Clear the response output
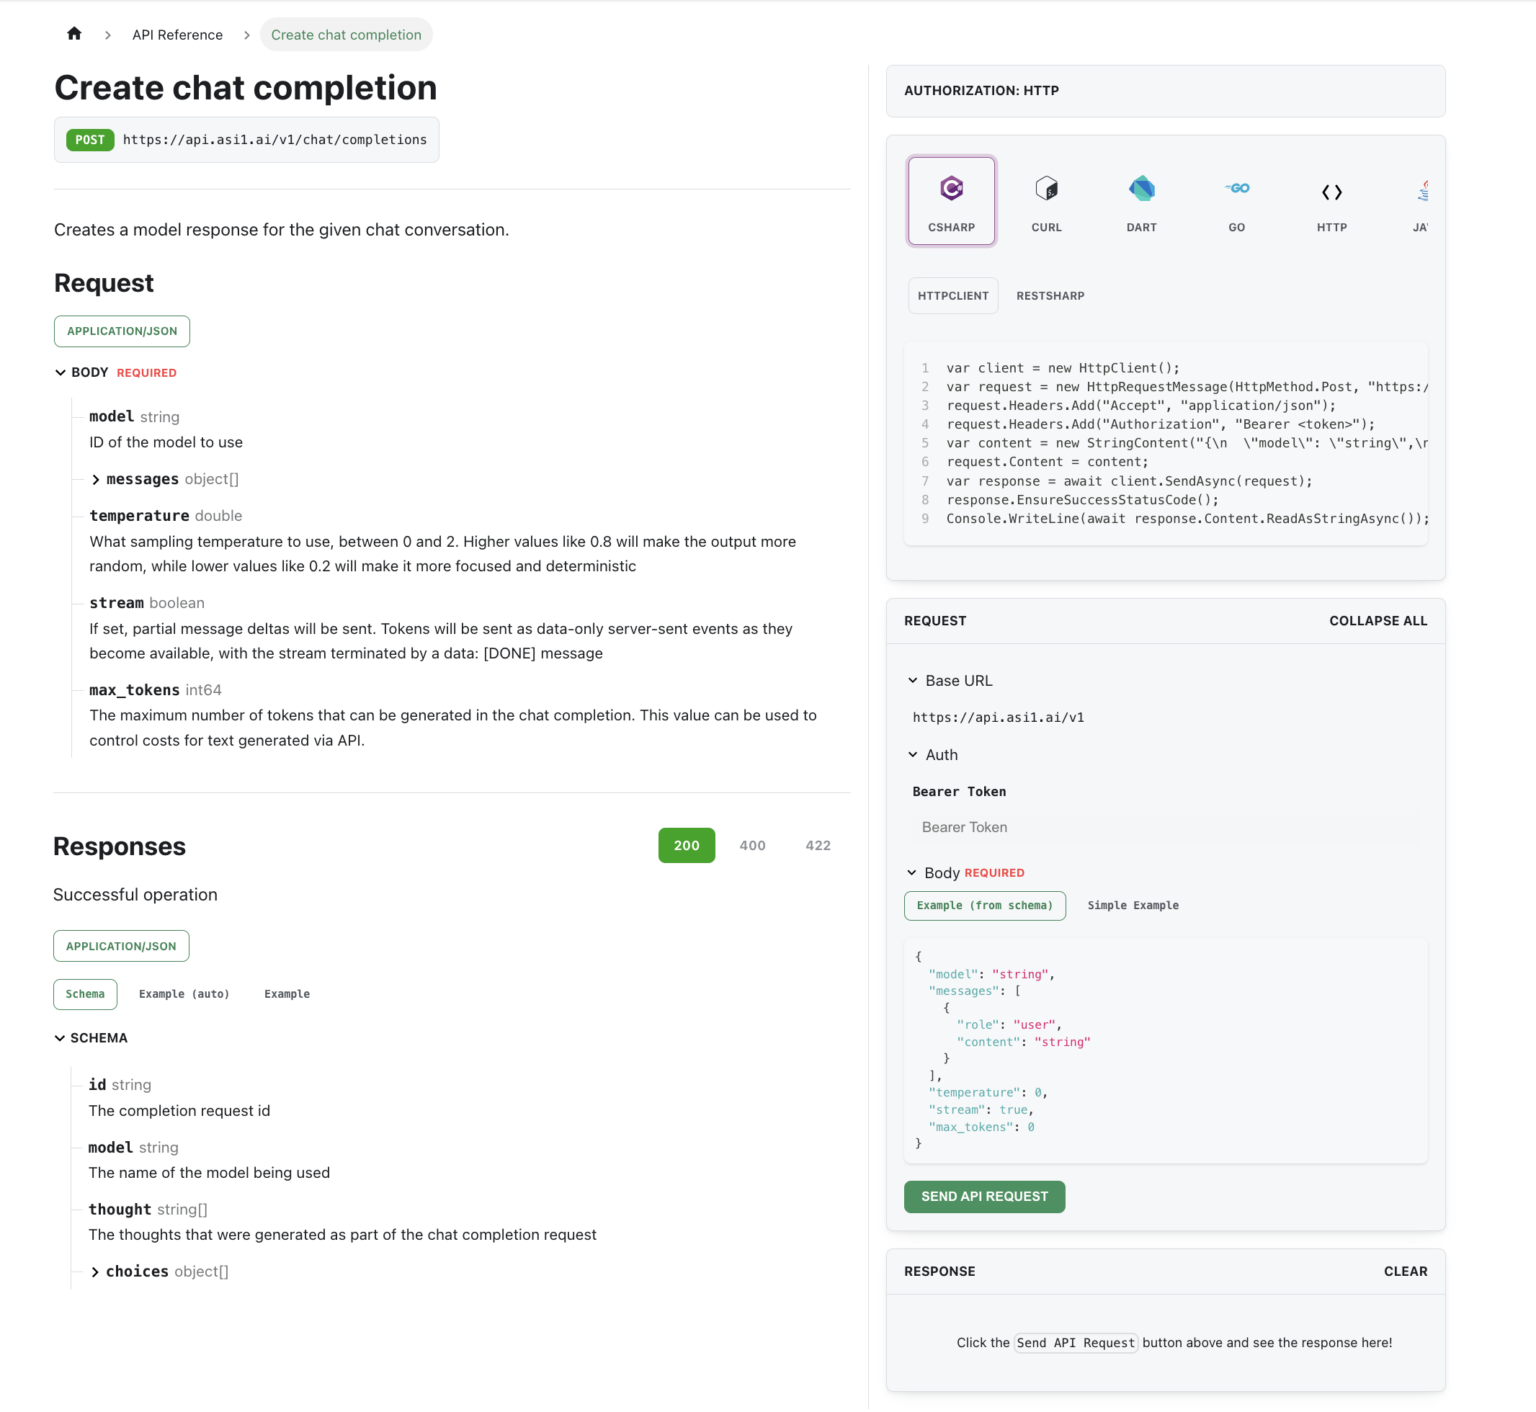This screenshot has width=1536, height=1412. (1405, 1272)
